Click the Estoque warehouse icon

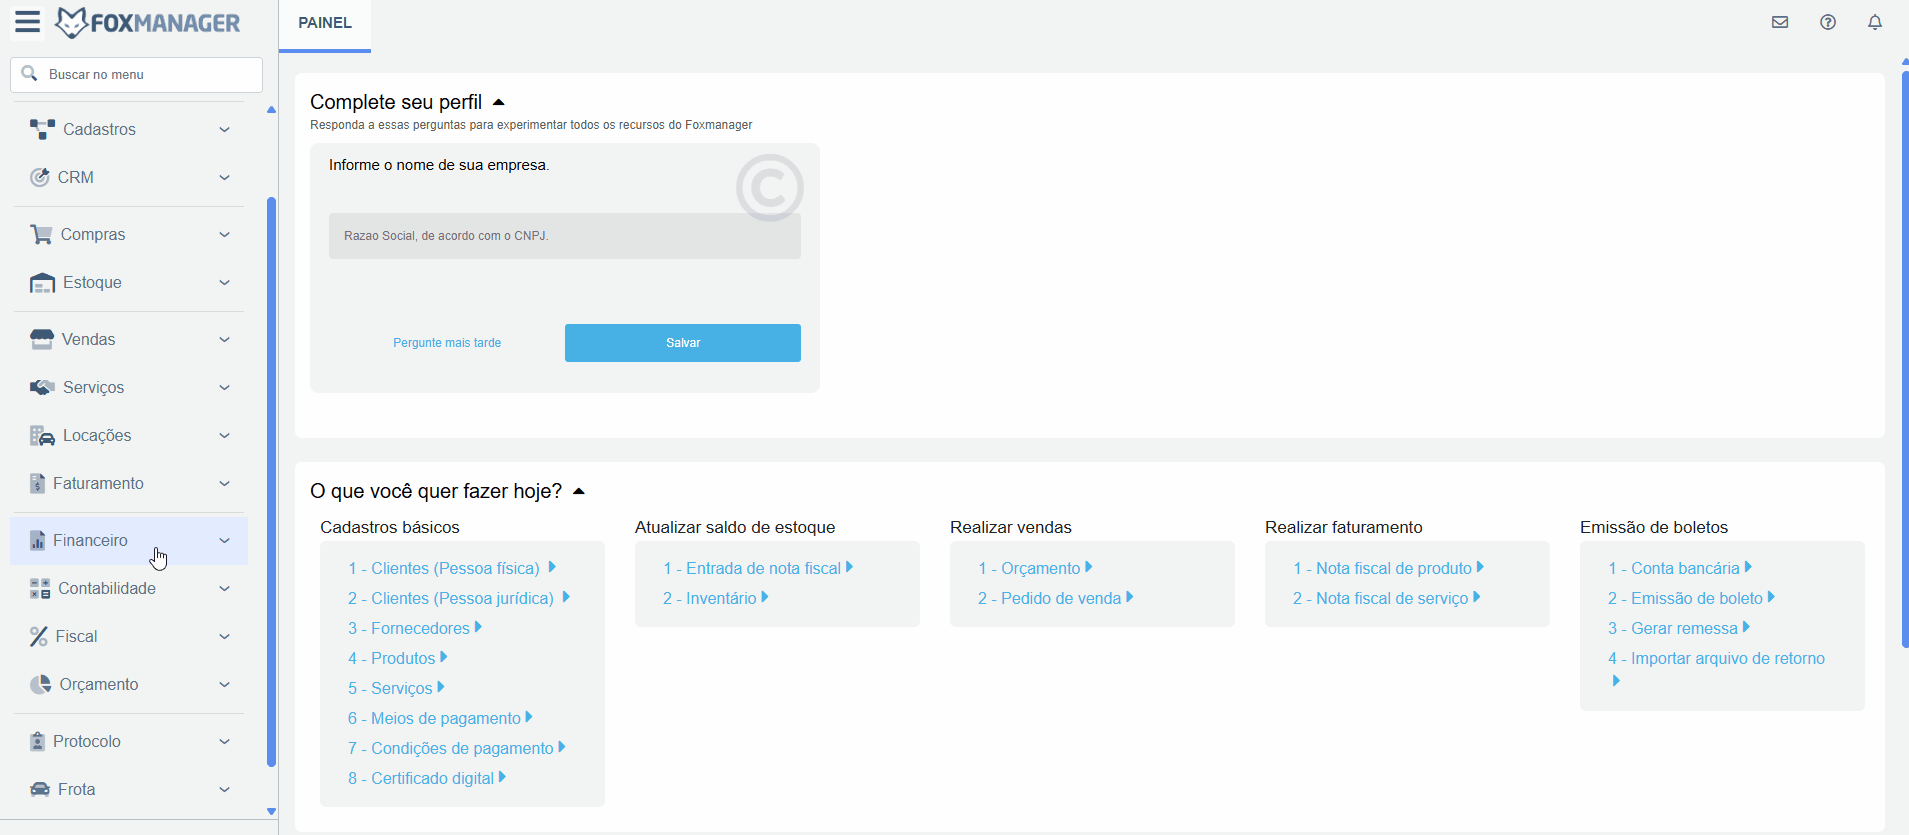point(42,283)
